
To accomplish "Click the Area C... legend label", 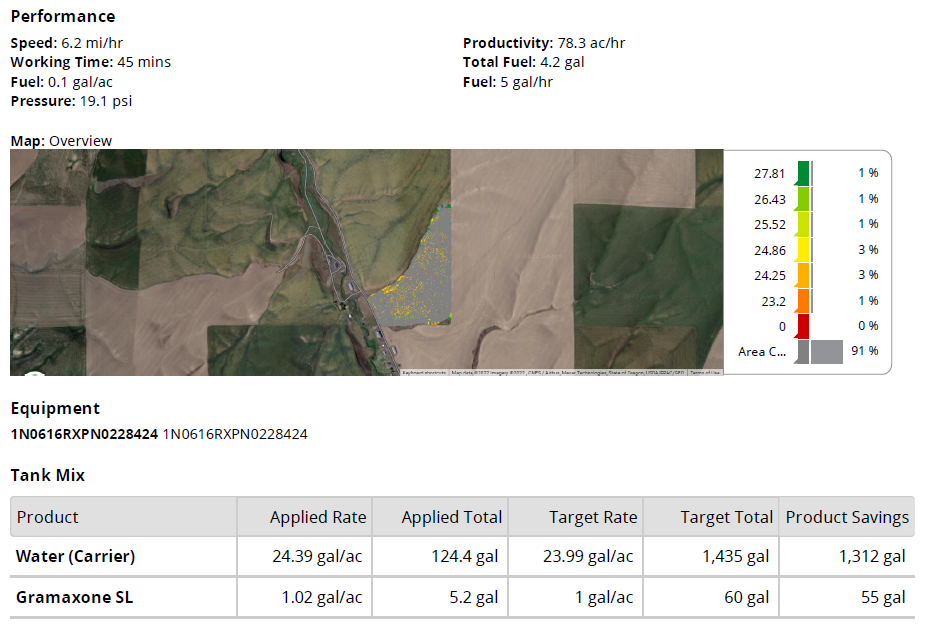I will (x=762, y=352).
